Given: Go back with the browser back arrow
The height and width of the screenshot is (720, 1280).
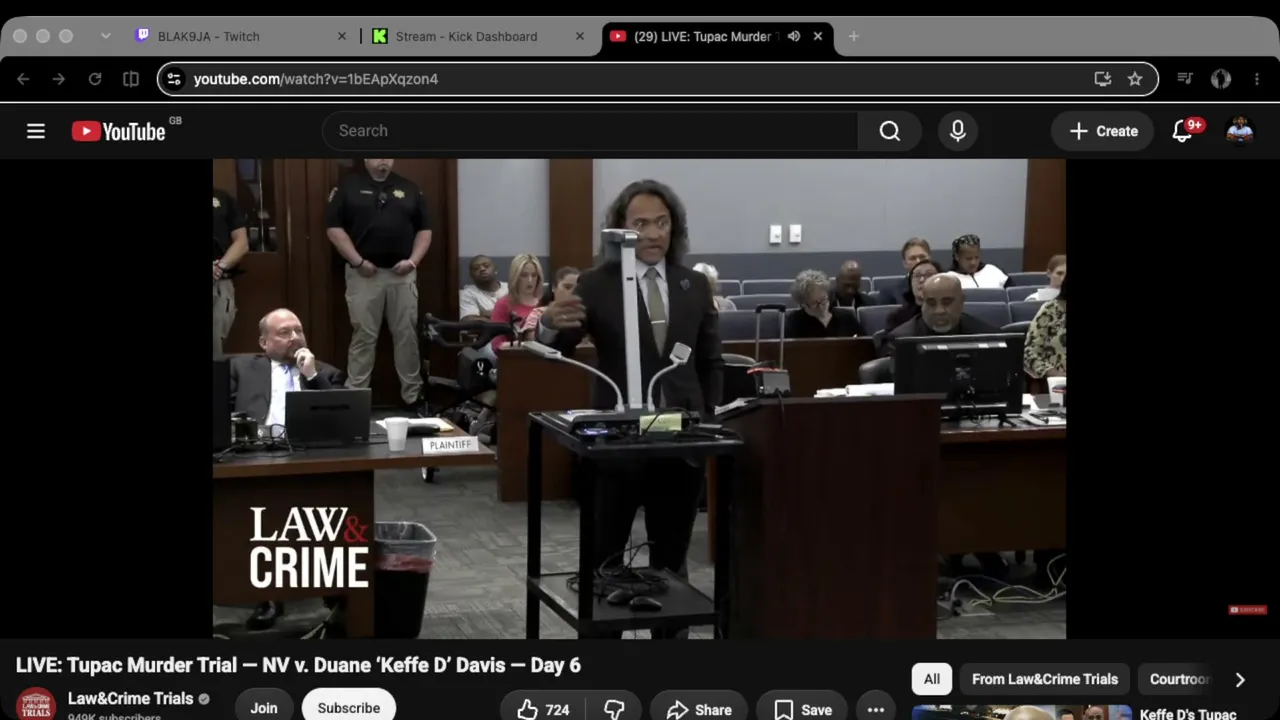Looking at the screenshot, I should [x=23, y=79].
